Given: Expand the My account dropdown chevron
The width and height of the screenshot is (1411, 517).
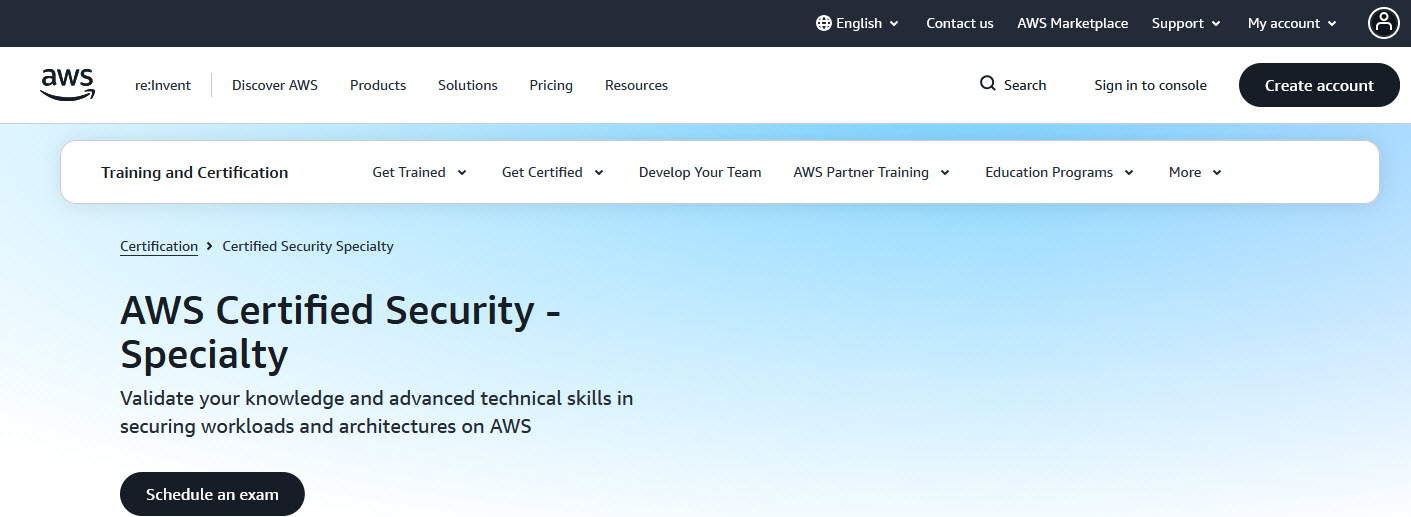Looking at the screenshot, I should click(x=1333, y=24).
